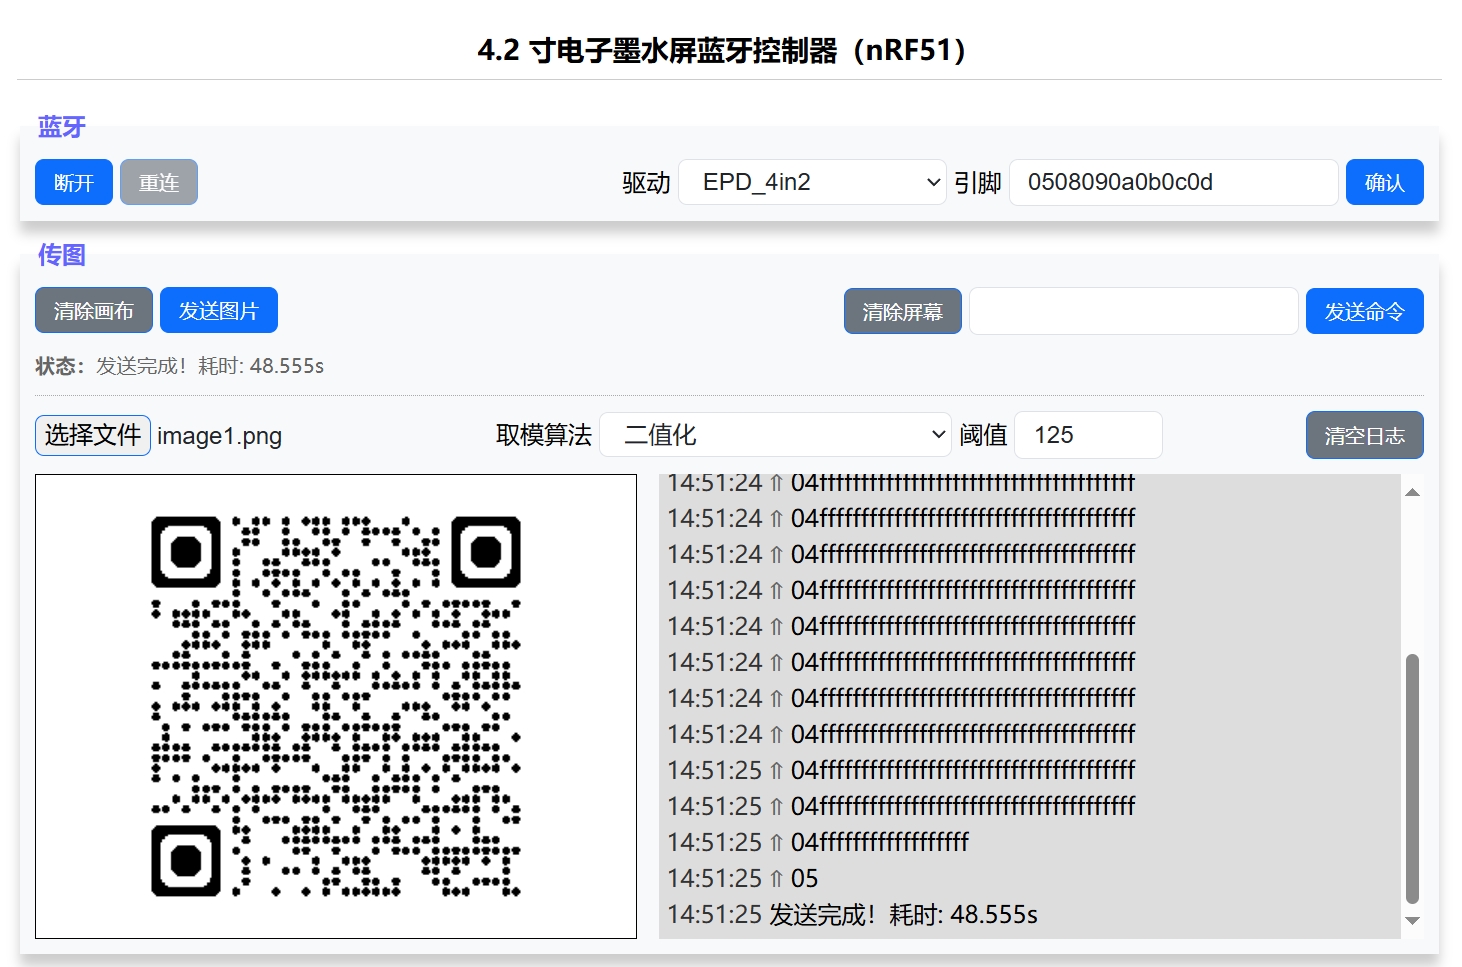Screen dimensions: 1462x967
Task: Clear the log with 清空日志
Action: coord(1363,436)
